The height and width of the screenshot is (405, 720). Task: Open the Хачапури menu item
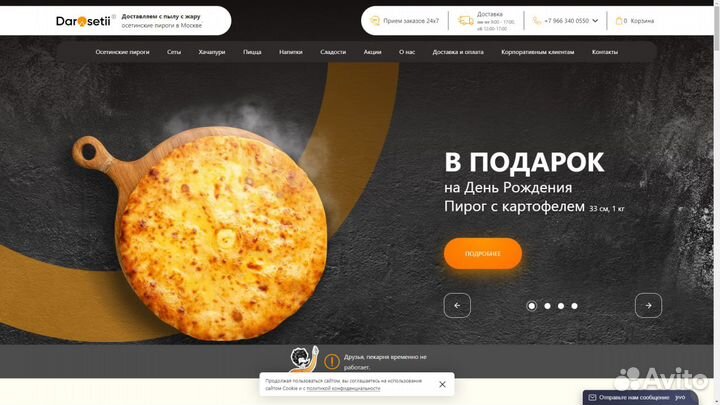(x=212, y=52)
